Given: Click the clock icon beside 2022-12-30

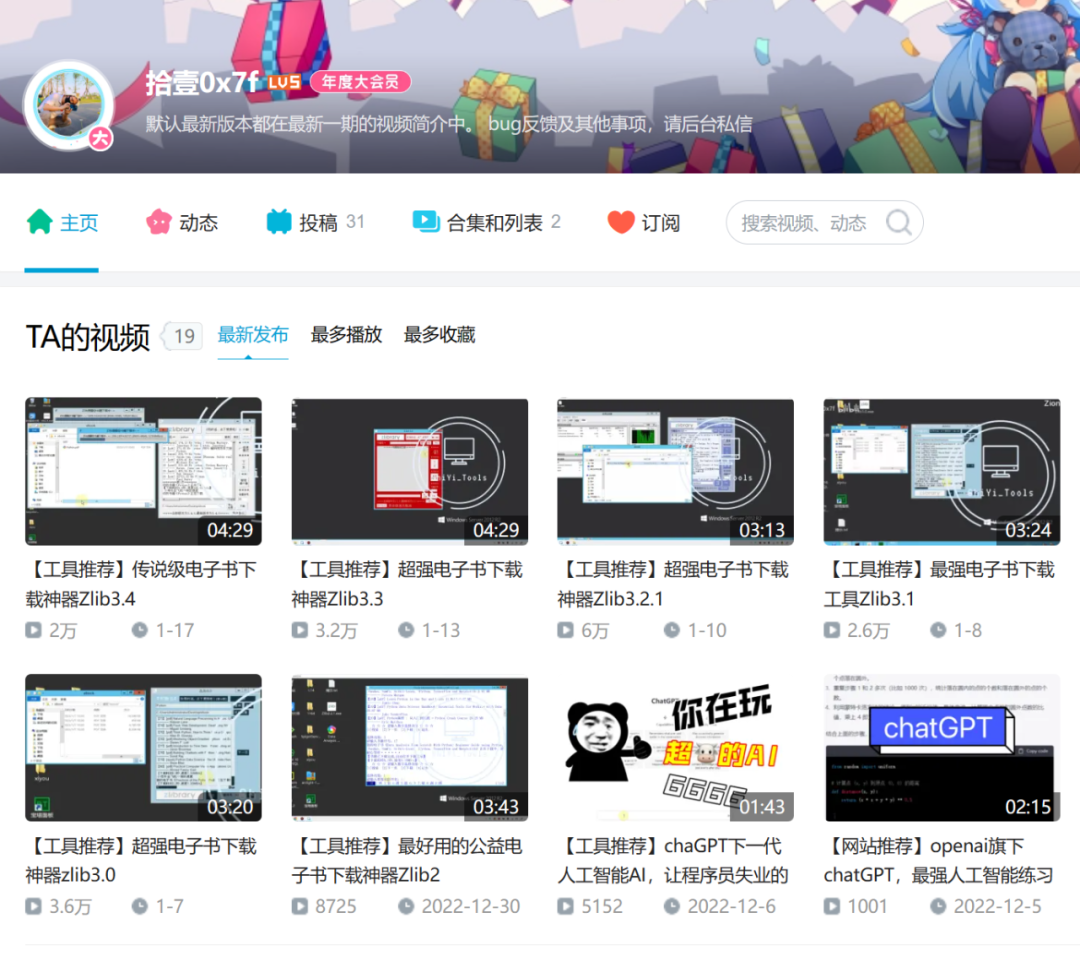Looking at the screenshot, I should coord(406,906).
